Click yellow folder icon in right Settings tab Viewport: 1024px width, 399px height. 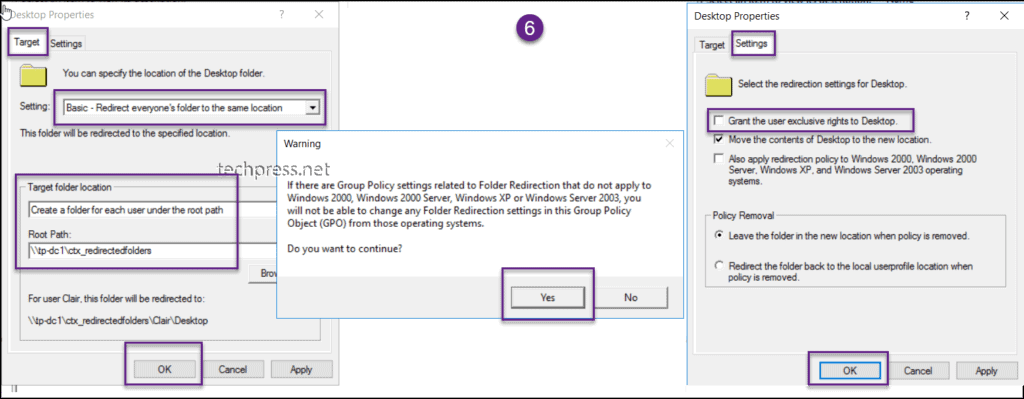point(718,85)
